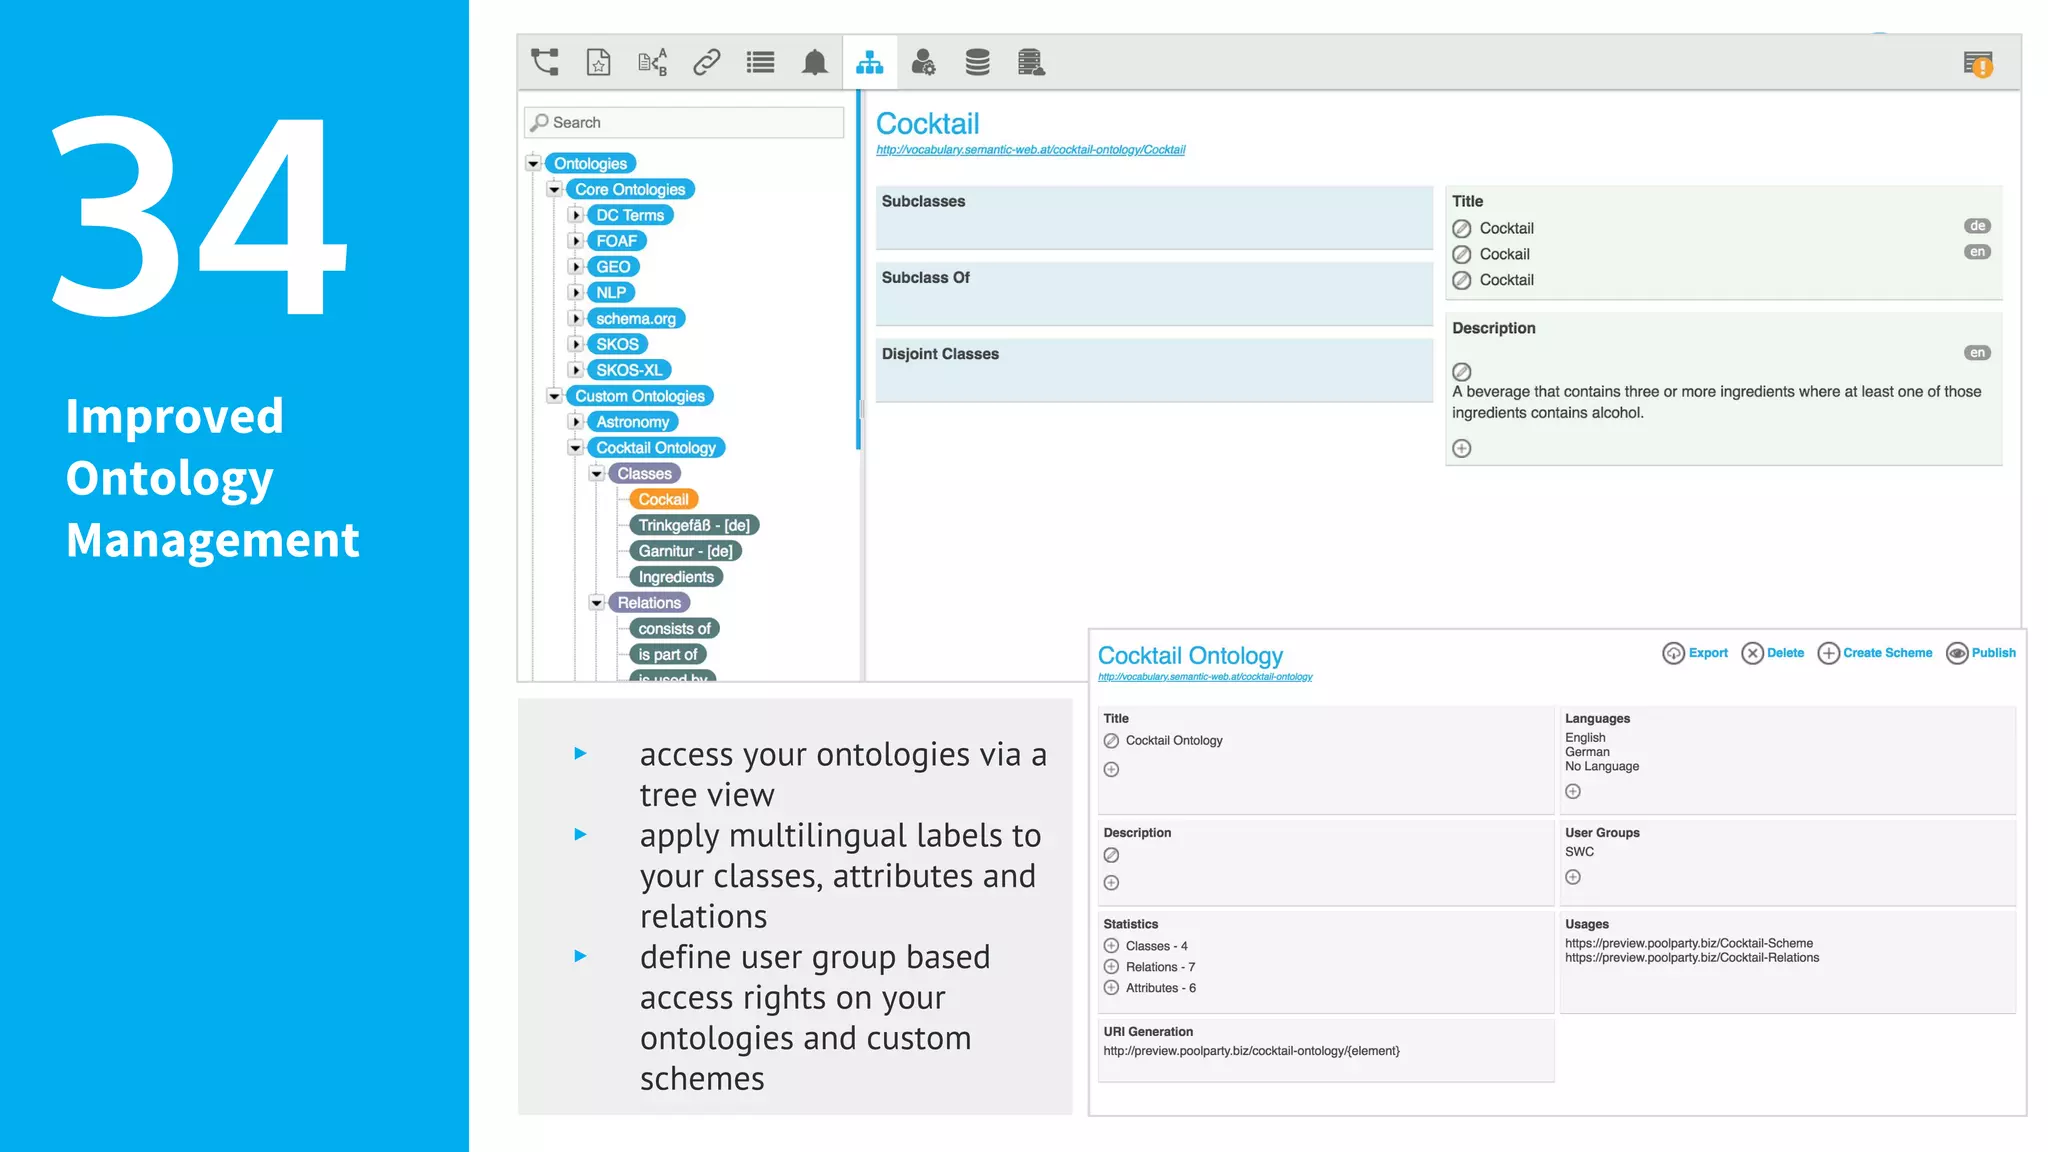
Task: Open the list view toolbar icon
Action: (x=761, y=63)
